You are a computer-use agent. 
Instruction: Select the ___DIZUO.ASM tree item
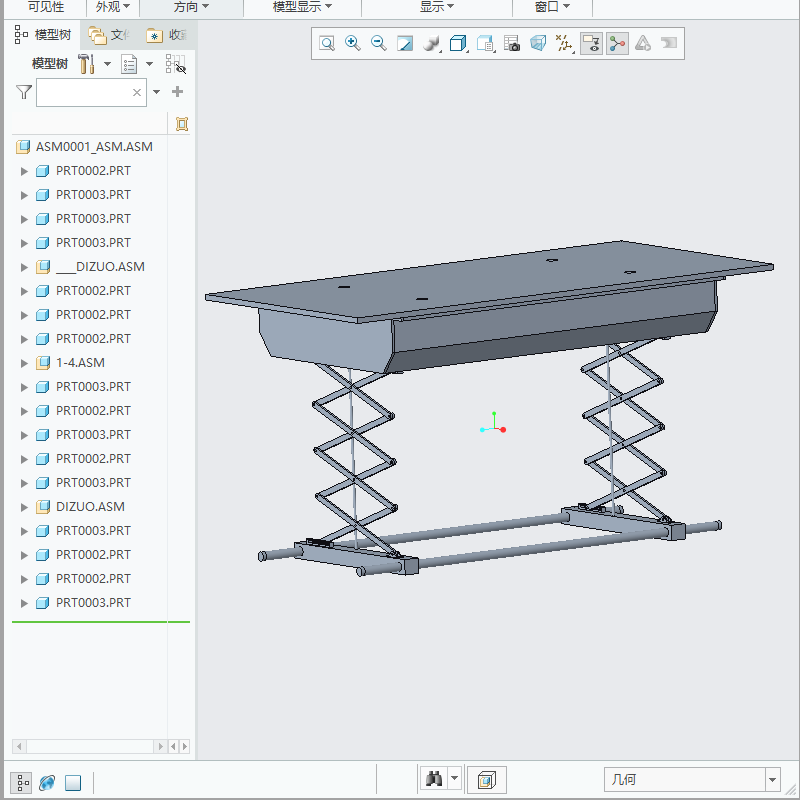pos(100,267)
